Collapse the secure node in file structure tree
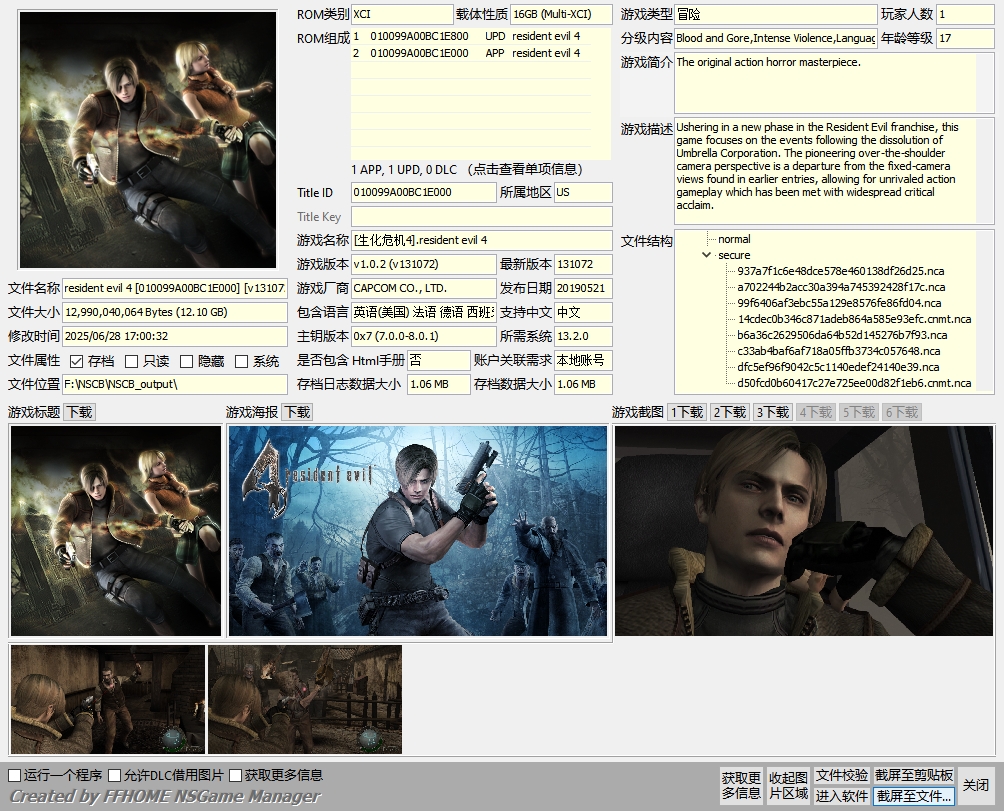1004x811 pixels. [706, 255]
